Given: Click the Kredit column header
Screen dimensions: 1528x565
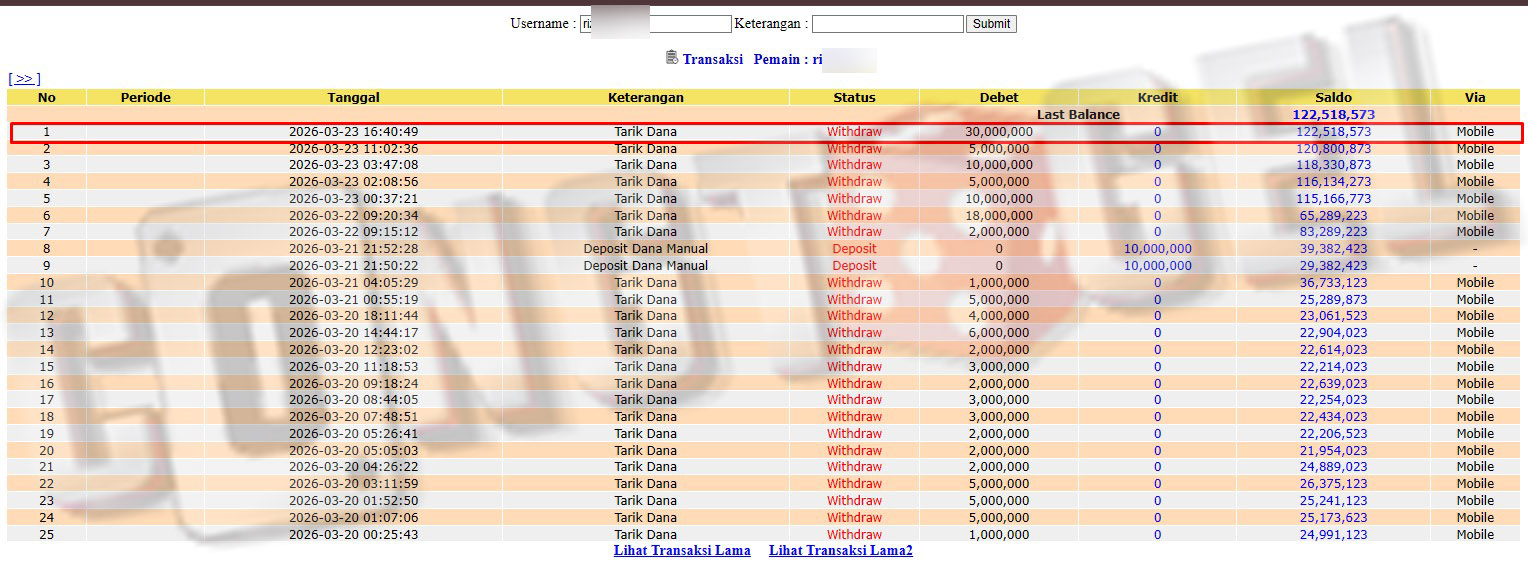Looking at the screenshot, I should point(1158,97).
